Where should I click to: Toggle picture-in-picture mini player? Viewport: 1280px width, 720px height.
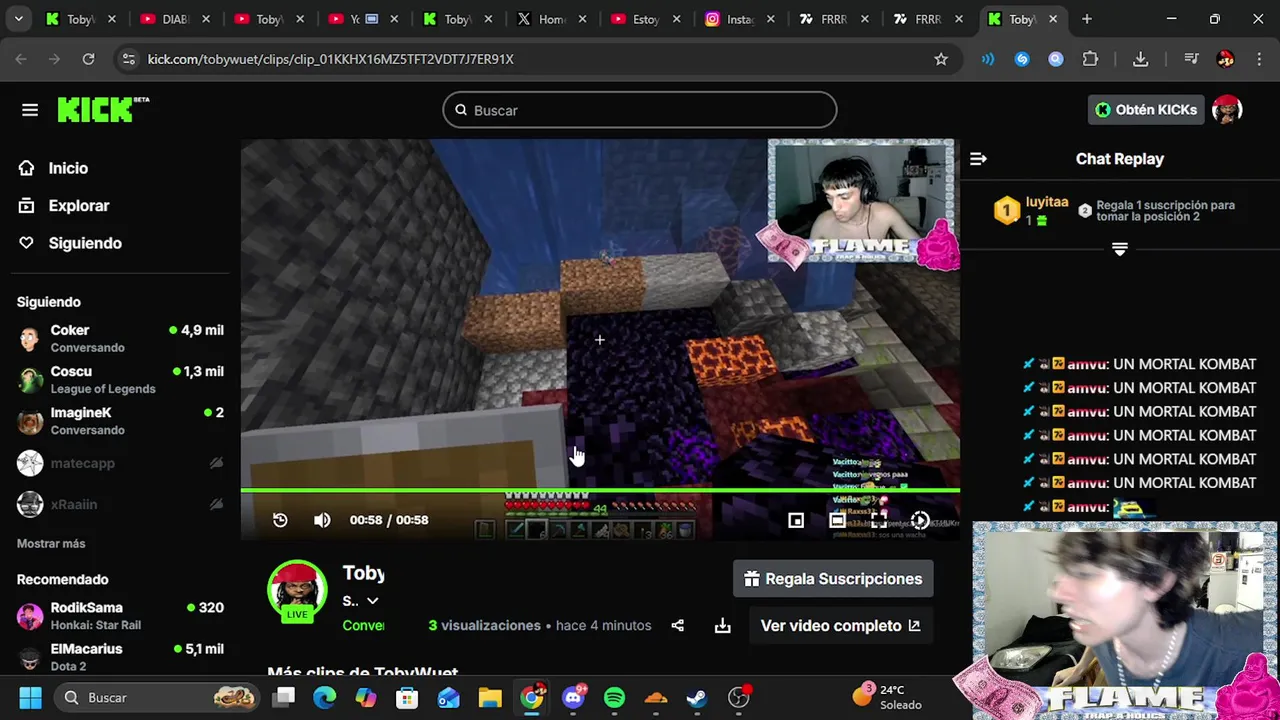796,520
